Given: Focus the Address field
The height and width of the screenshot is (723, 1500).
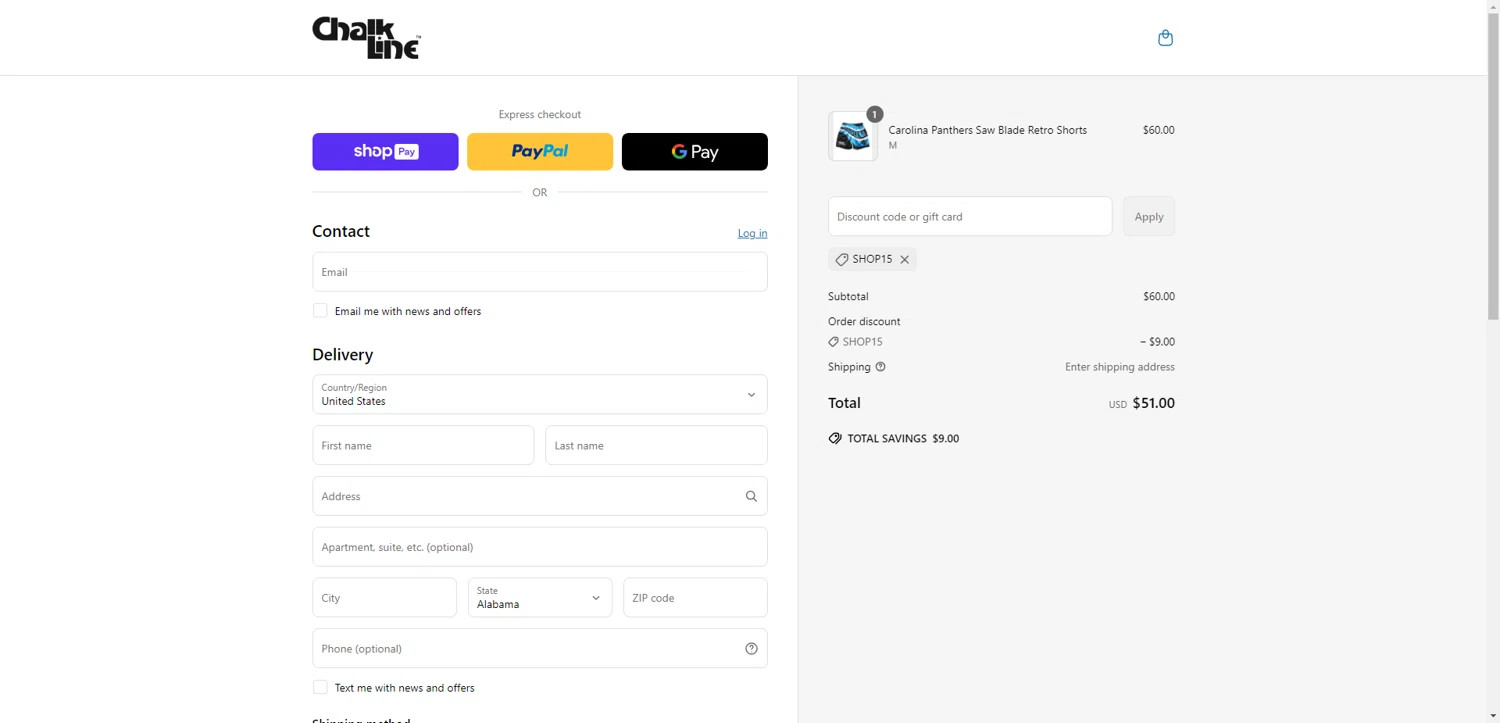Looking at the screenshot, I should pos(540,496).
